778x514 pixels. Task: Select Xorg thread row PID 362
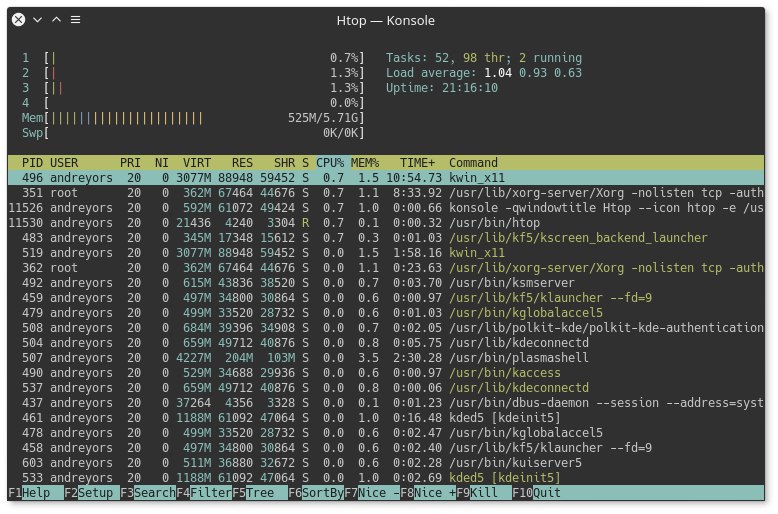(x=386, y=268)
